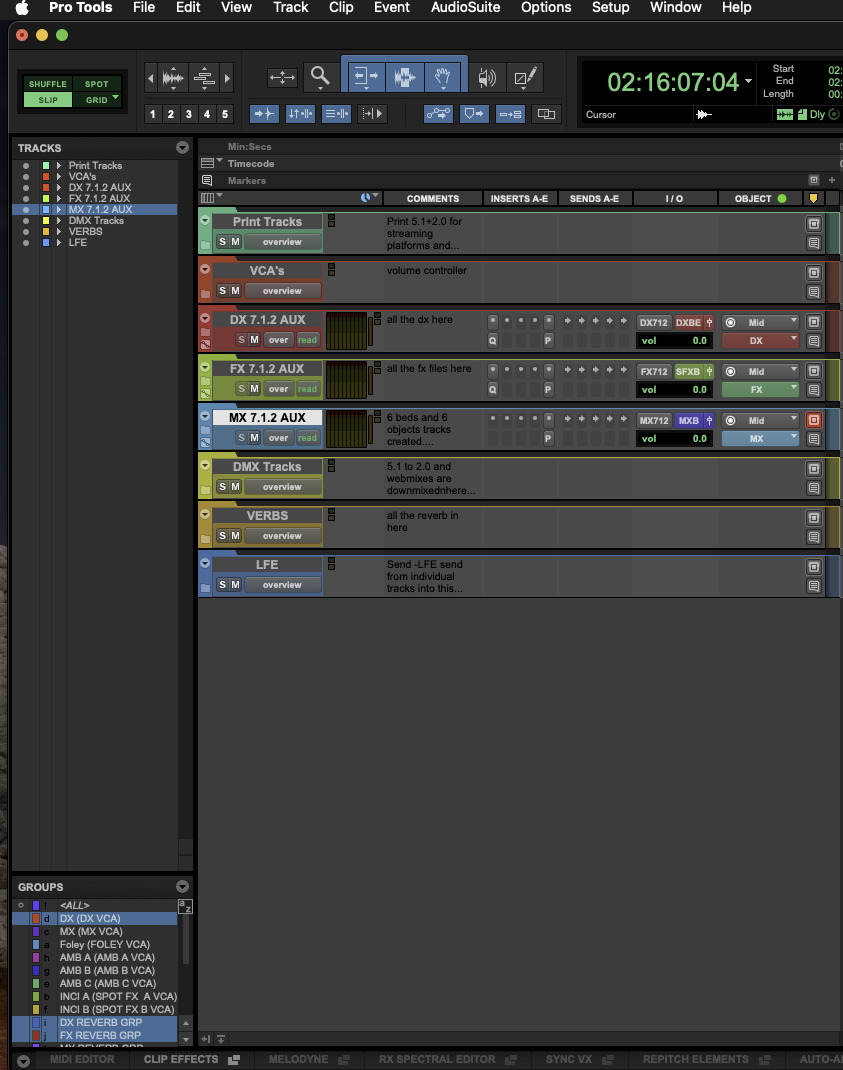Click the add marker plus icon
Screen dimensions: 843x1070
pyautogui.click(x=832, y=180)
